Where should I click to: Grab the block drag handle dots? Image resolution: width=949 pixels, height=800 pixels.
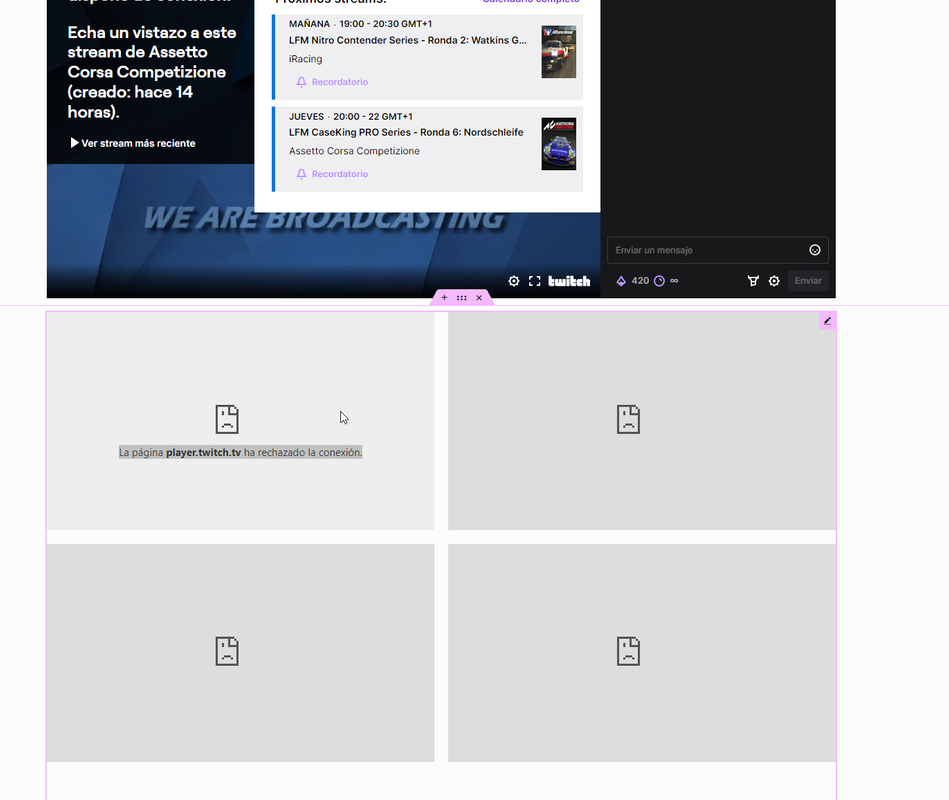tap(462, 298)
